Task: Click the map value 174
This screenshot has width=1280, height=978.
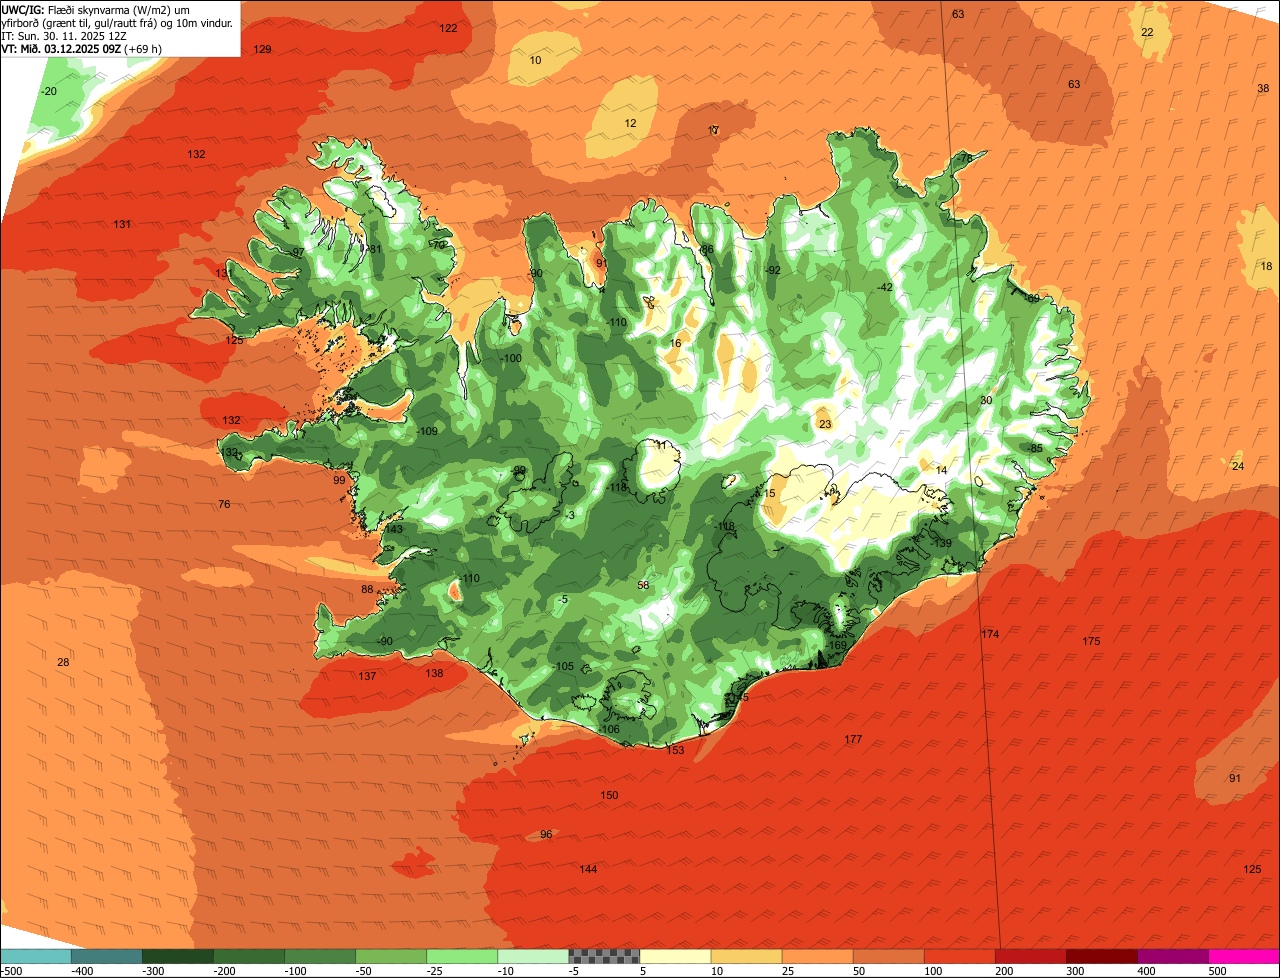Action: pyautogui.click(x=990, y=634)
